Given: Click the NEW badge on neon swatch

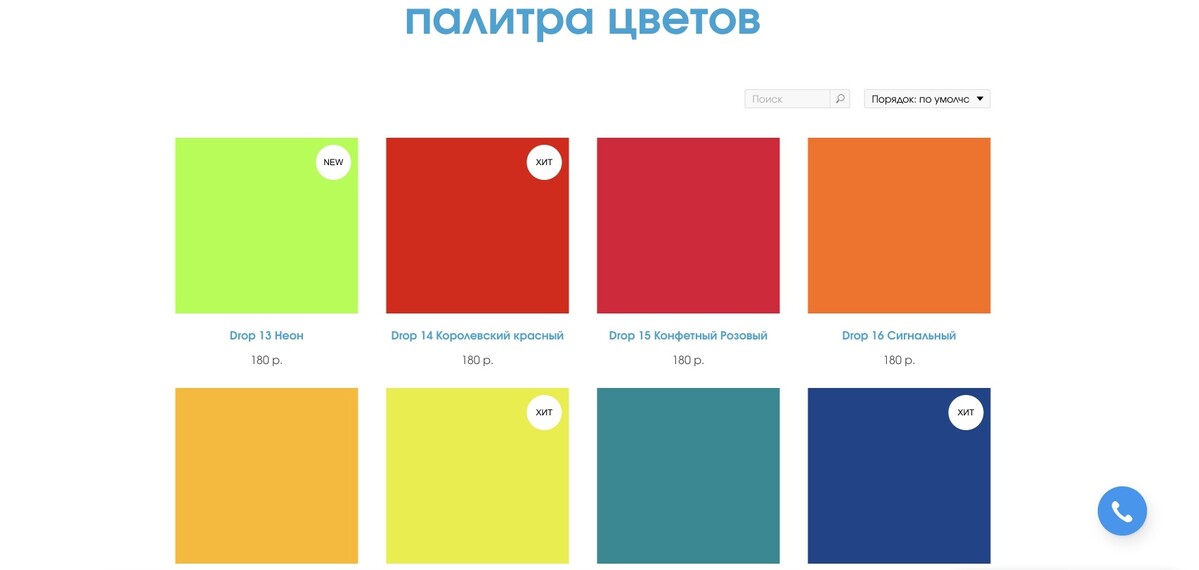Looking at the screenshot, I should point(333,162).
